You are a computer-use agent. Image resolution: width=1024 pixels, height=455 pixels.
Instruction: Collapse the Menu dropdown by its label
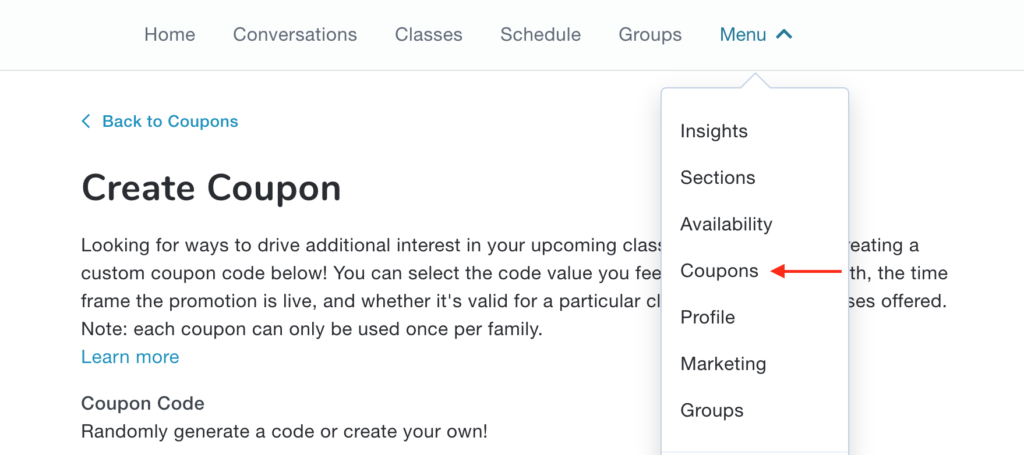pos(743,35)
